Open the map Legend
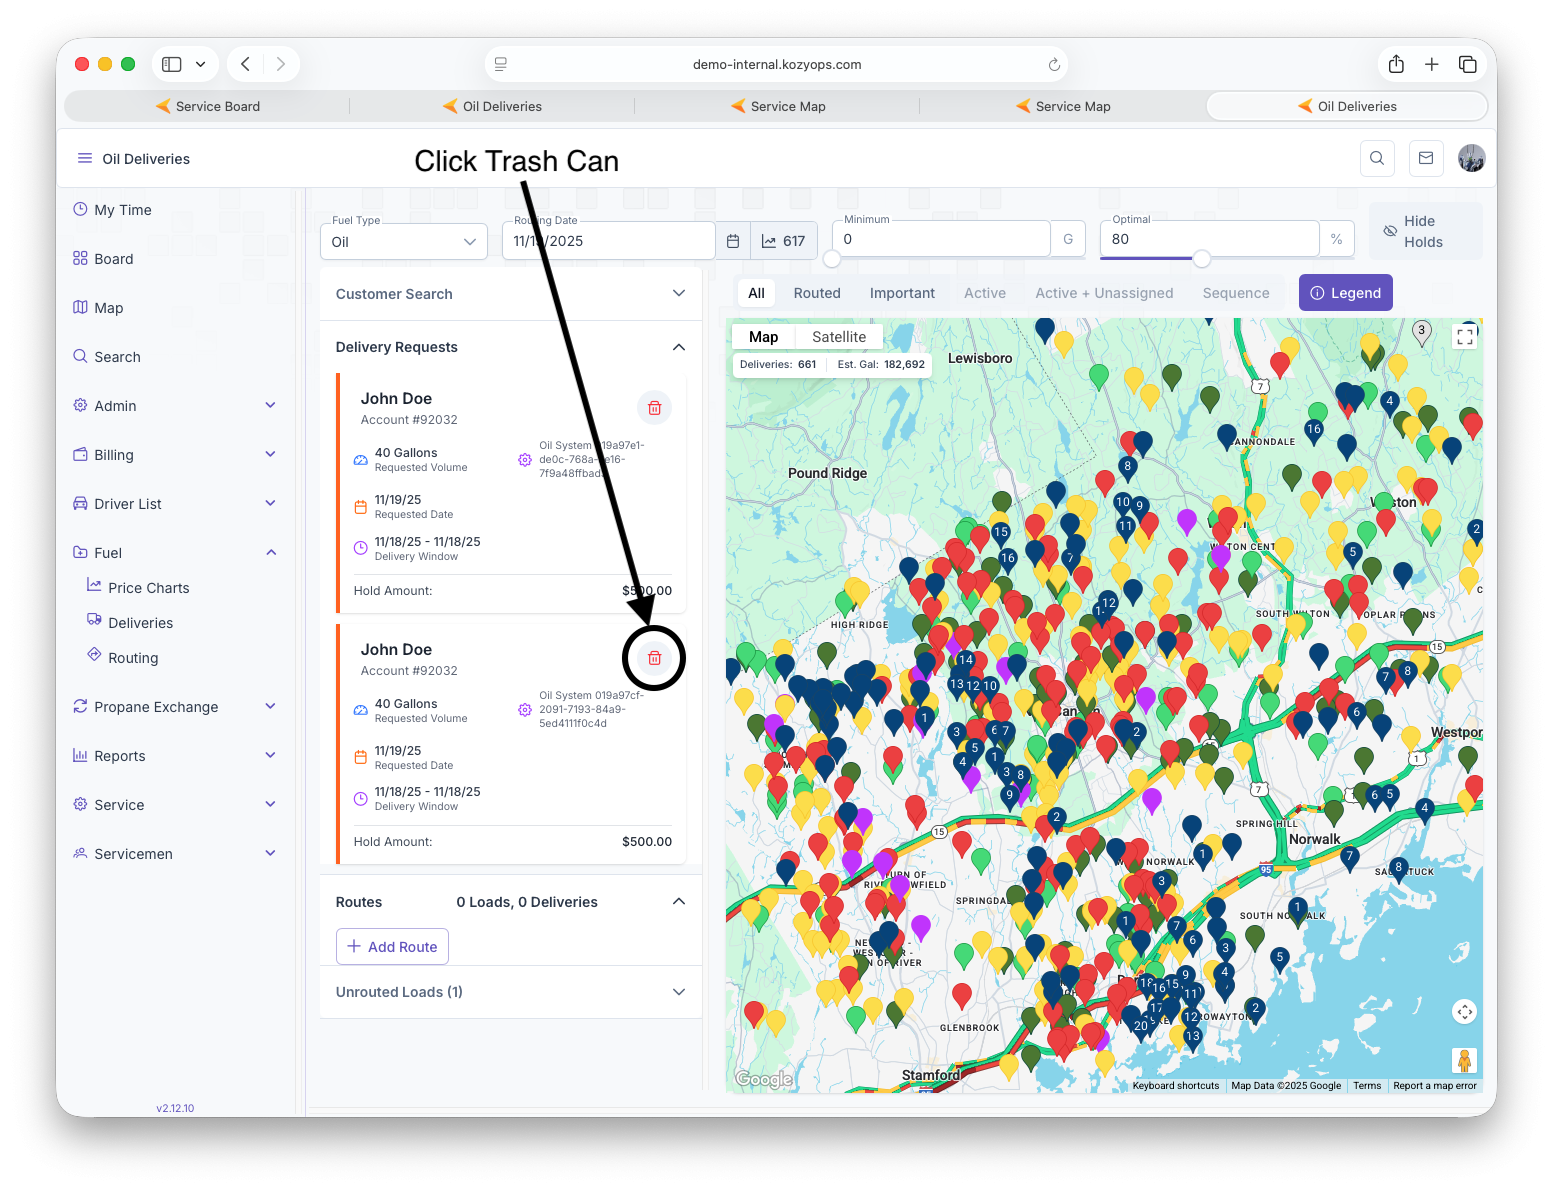The image size is (1553, 1191). pos(1345,293)
